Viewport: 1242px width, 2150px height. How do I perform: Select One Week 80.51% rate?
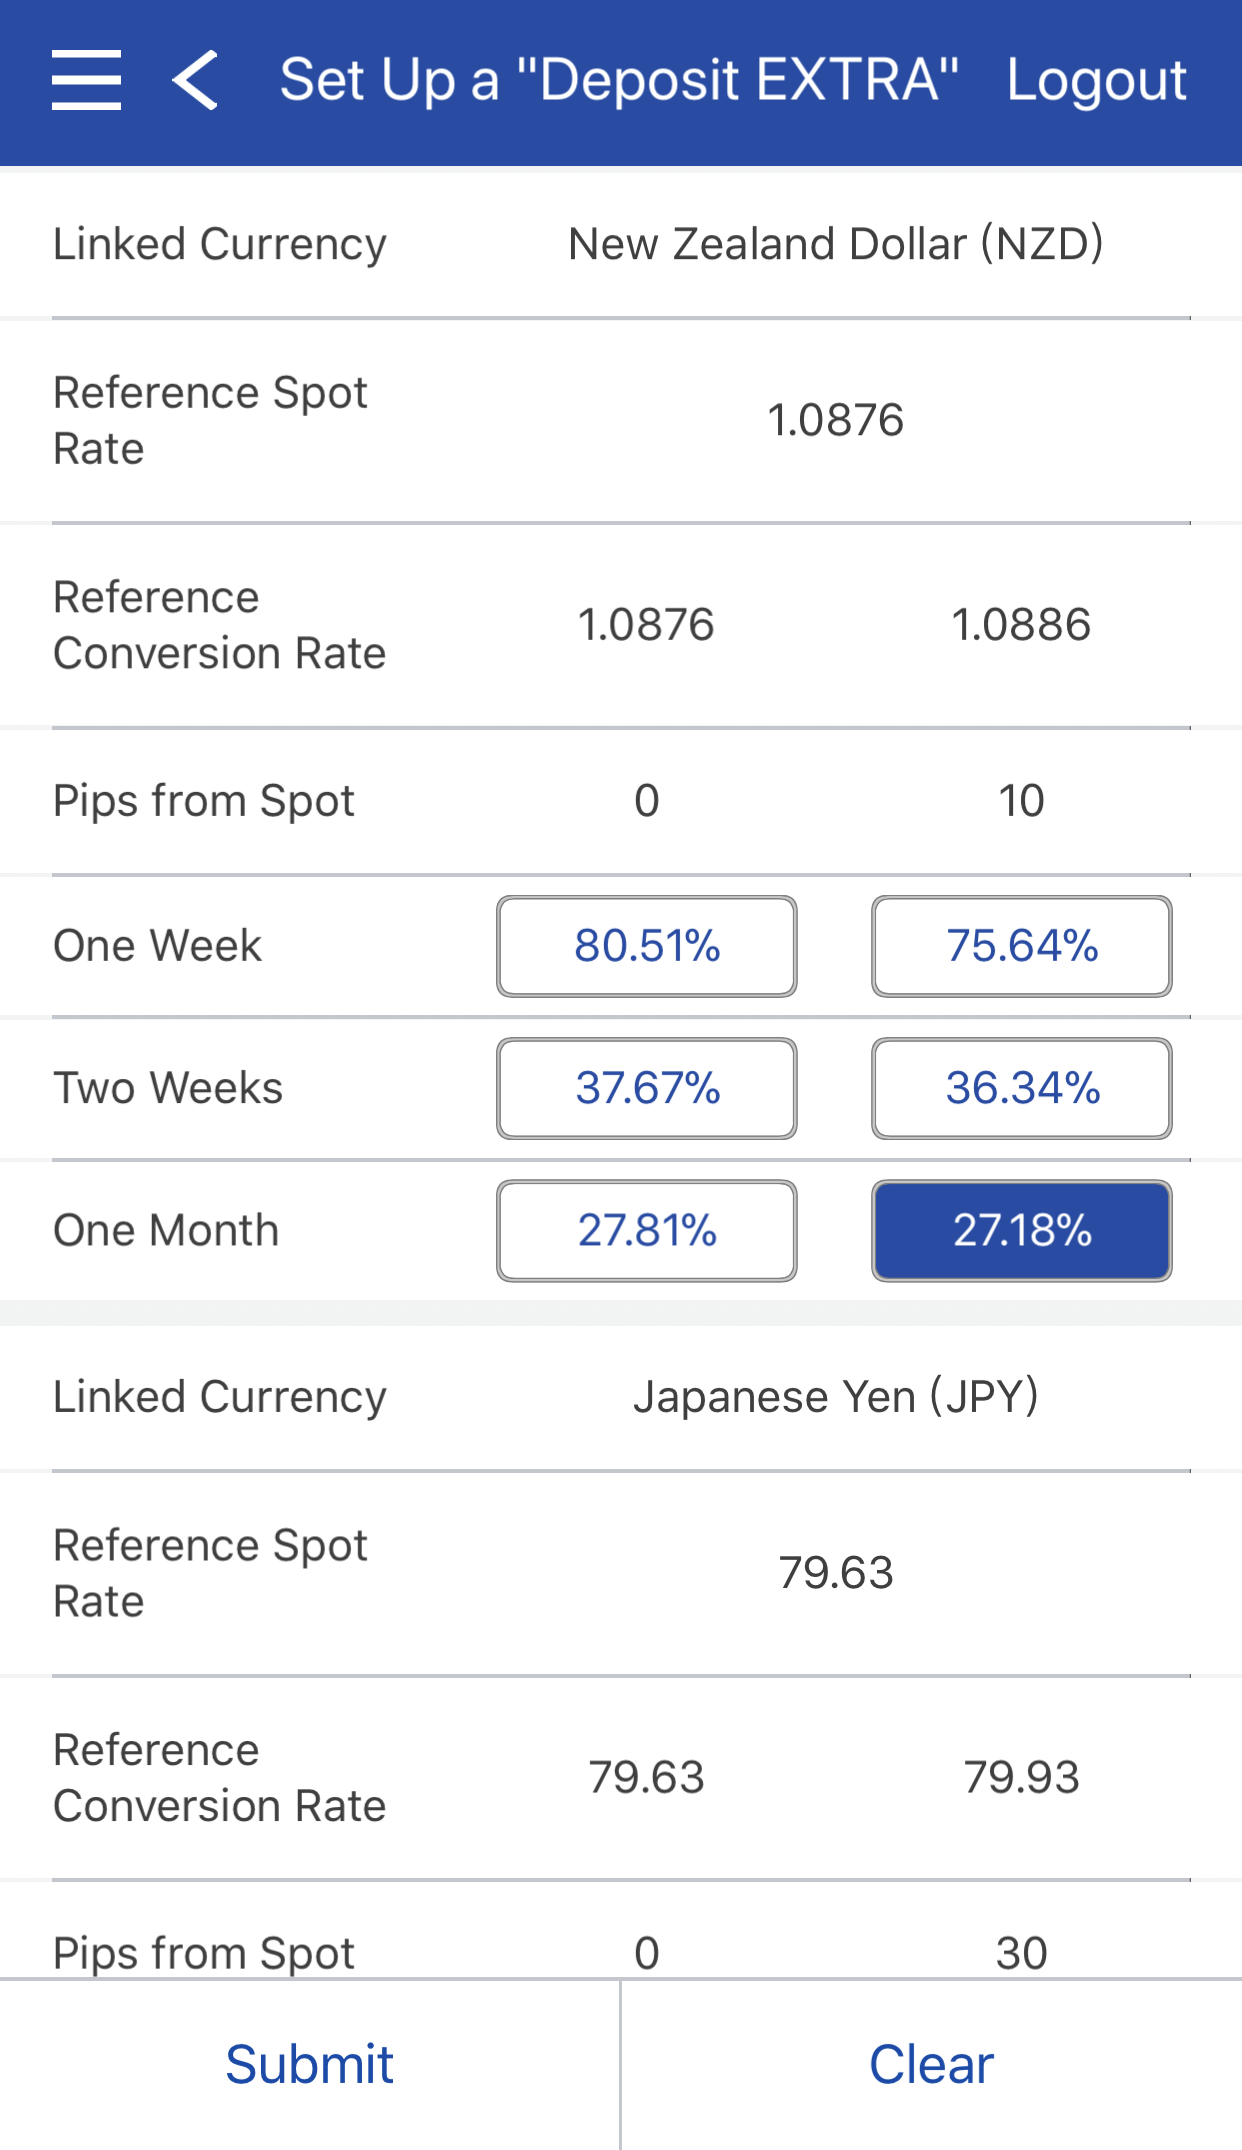pos(646,946)
